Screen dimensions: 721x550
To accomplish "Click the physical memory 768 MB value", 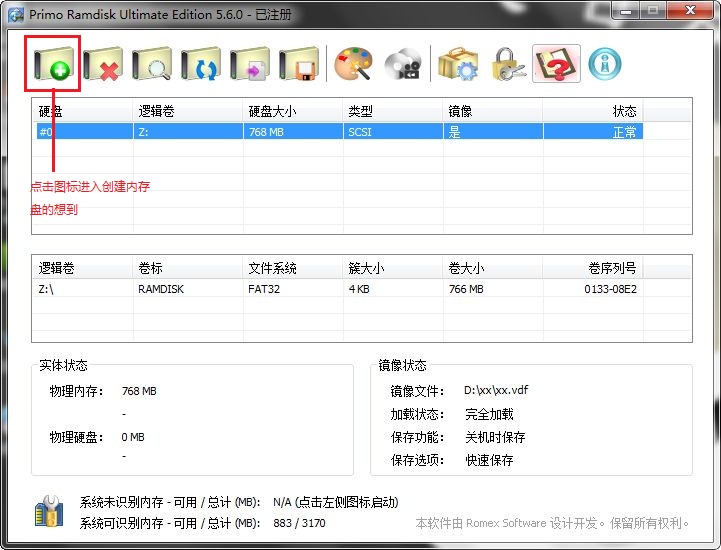I will click(139, 391).
